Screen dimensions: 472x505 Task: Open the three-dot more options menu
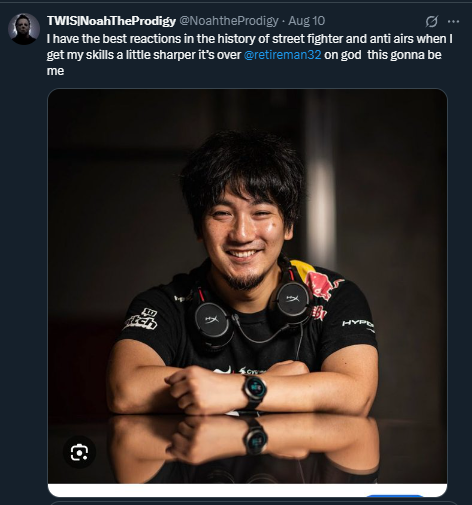453,21
